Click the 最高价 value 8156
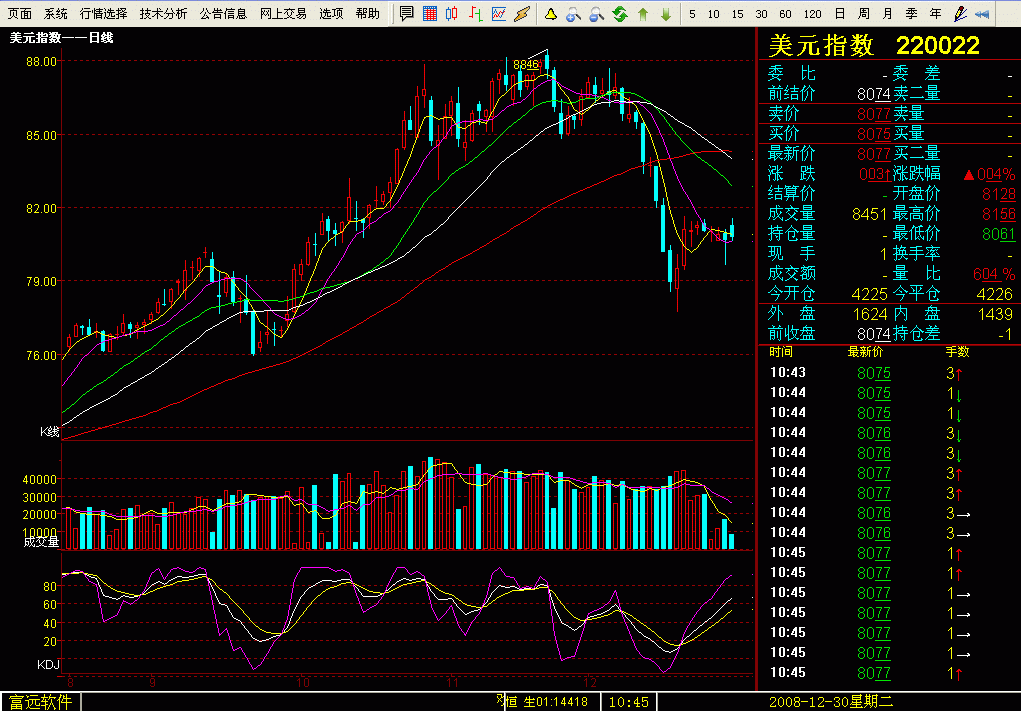The height and width of the screenshot is (711, 1021). (x=998, y=214)
